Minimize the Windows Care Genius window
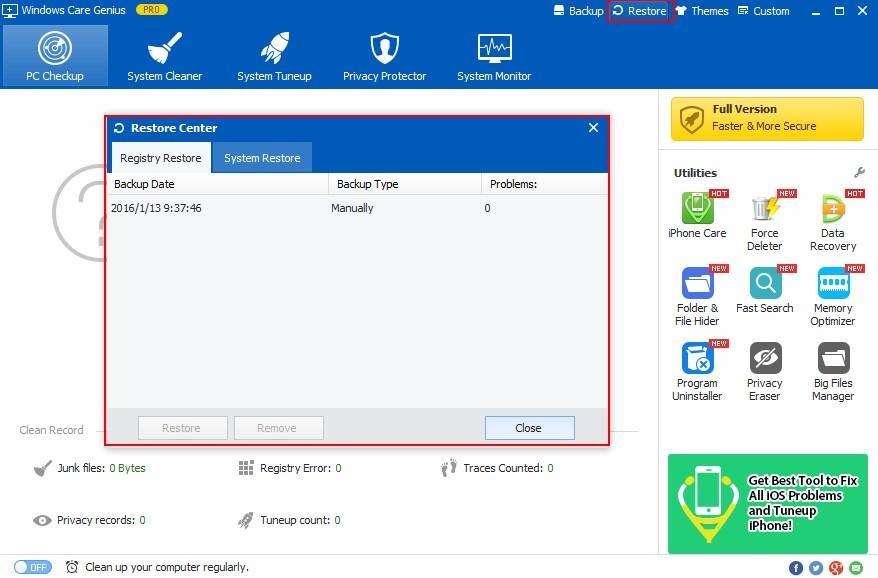Screen dimensions: 878x578 coord(816,11)
